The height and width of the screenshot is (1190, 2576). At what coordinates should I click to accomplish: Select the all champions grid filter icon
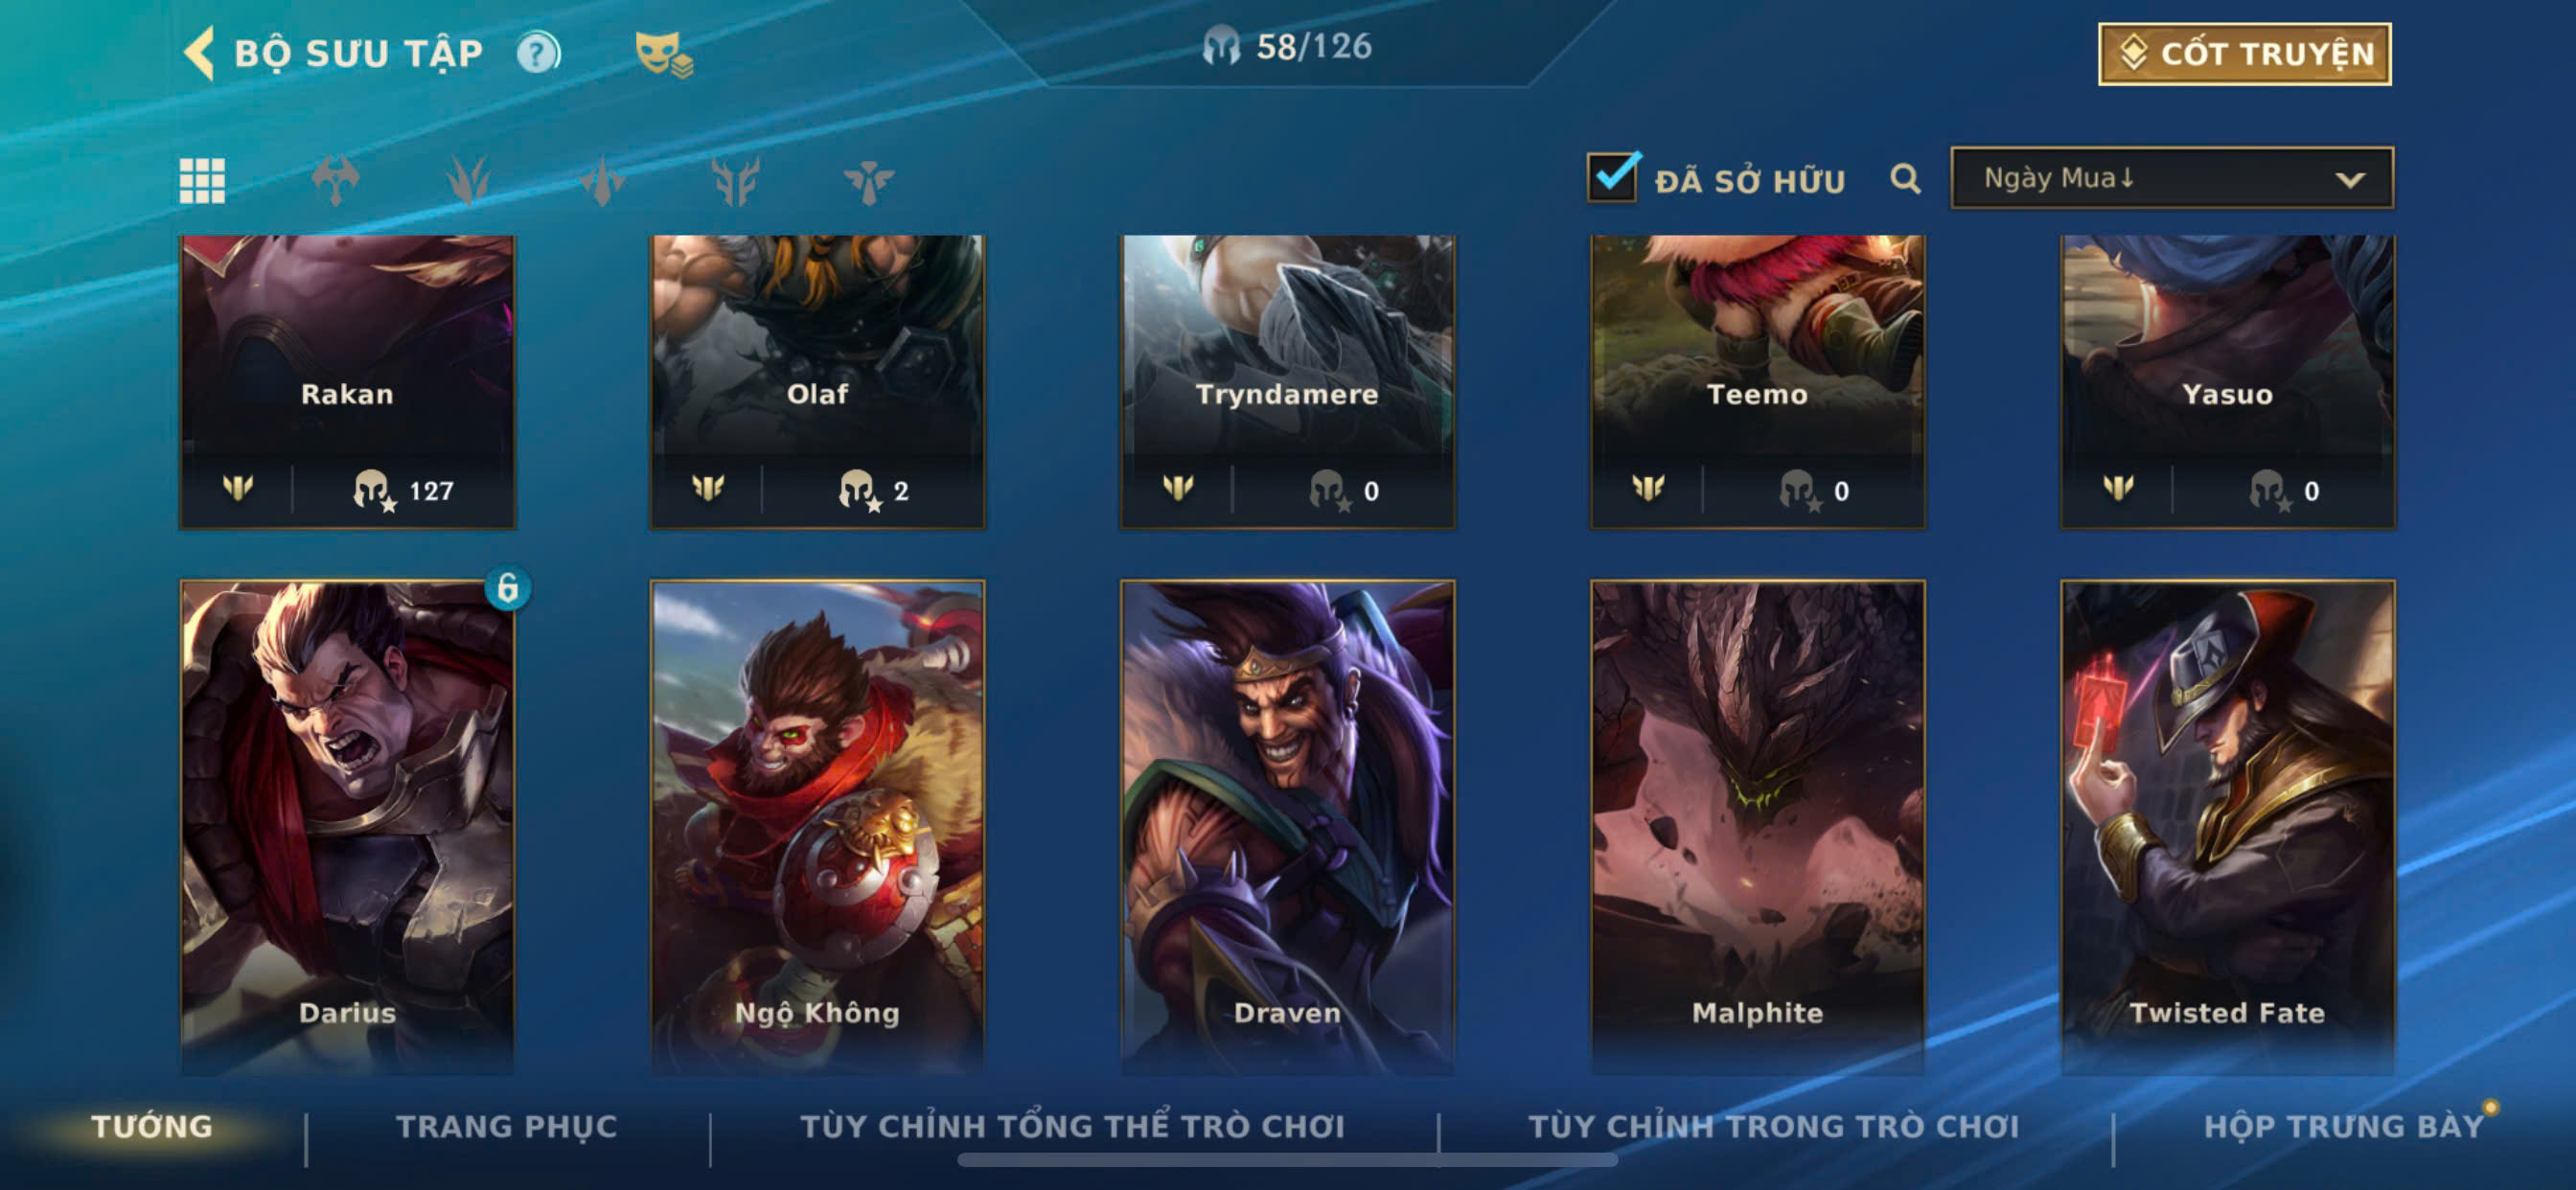pyautogui.click(x=202, y=181)
